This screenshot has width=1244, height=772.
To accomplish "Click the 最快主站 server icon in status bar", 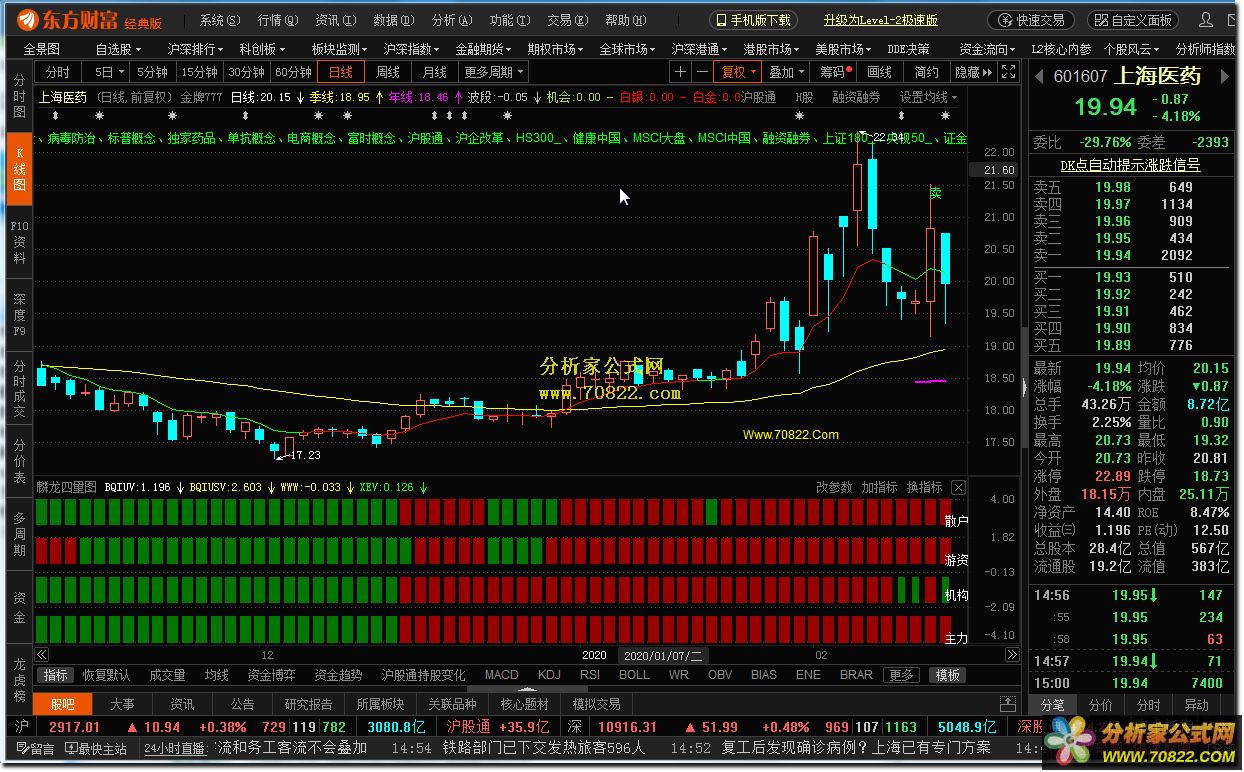I will click(x=97, y=748).
